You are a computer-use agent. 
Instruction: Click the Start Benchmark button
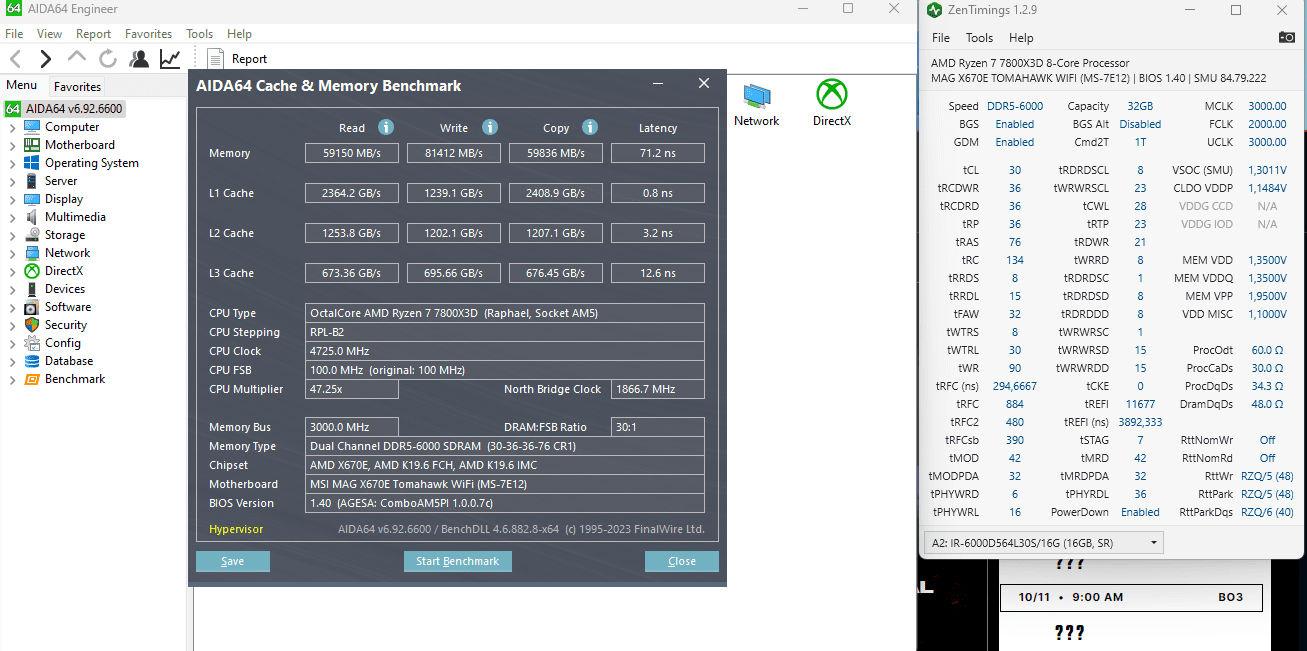(x=458, y=561)
